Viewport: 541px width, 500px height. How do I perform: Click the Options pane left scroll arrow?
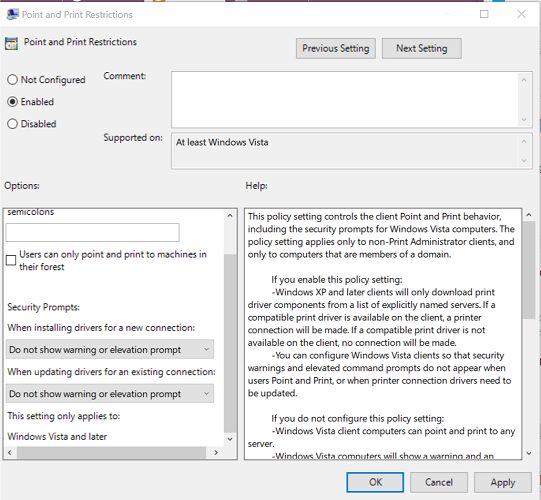click(x=10, y=452)
